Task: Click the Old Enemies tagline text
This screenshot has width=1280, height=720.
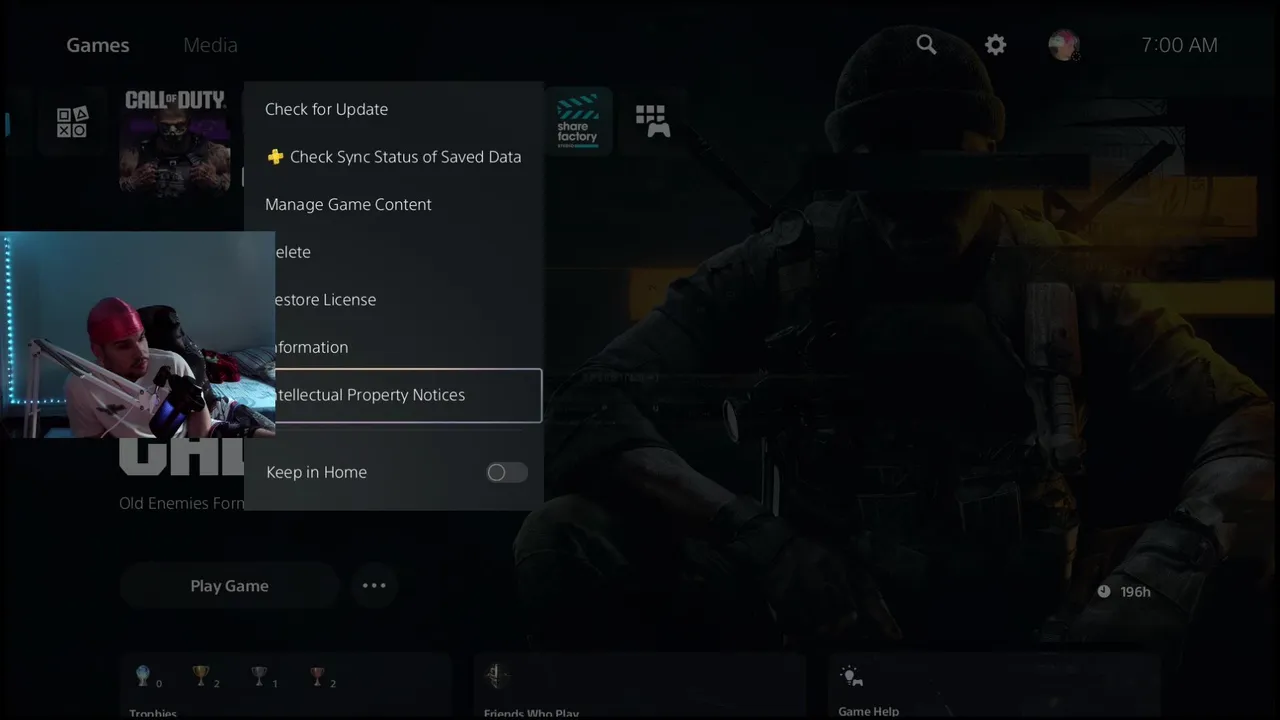Action: pyautogui.click(x=182, y=503)
